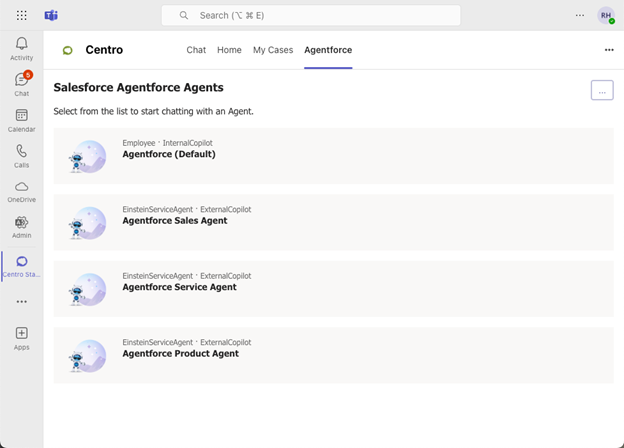The height and width of the screenshot is (448, 624).
Task: Select Centro Sta... app in sidebar
Action: pos(21,267)
